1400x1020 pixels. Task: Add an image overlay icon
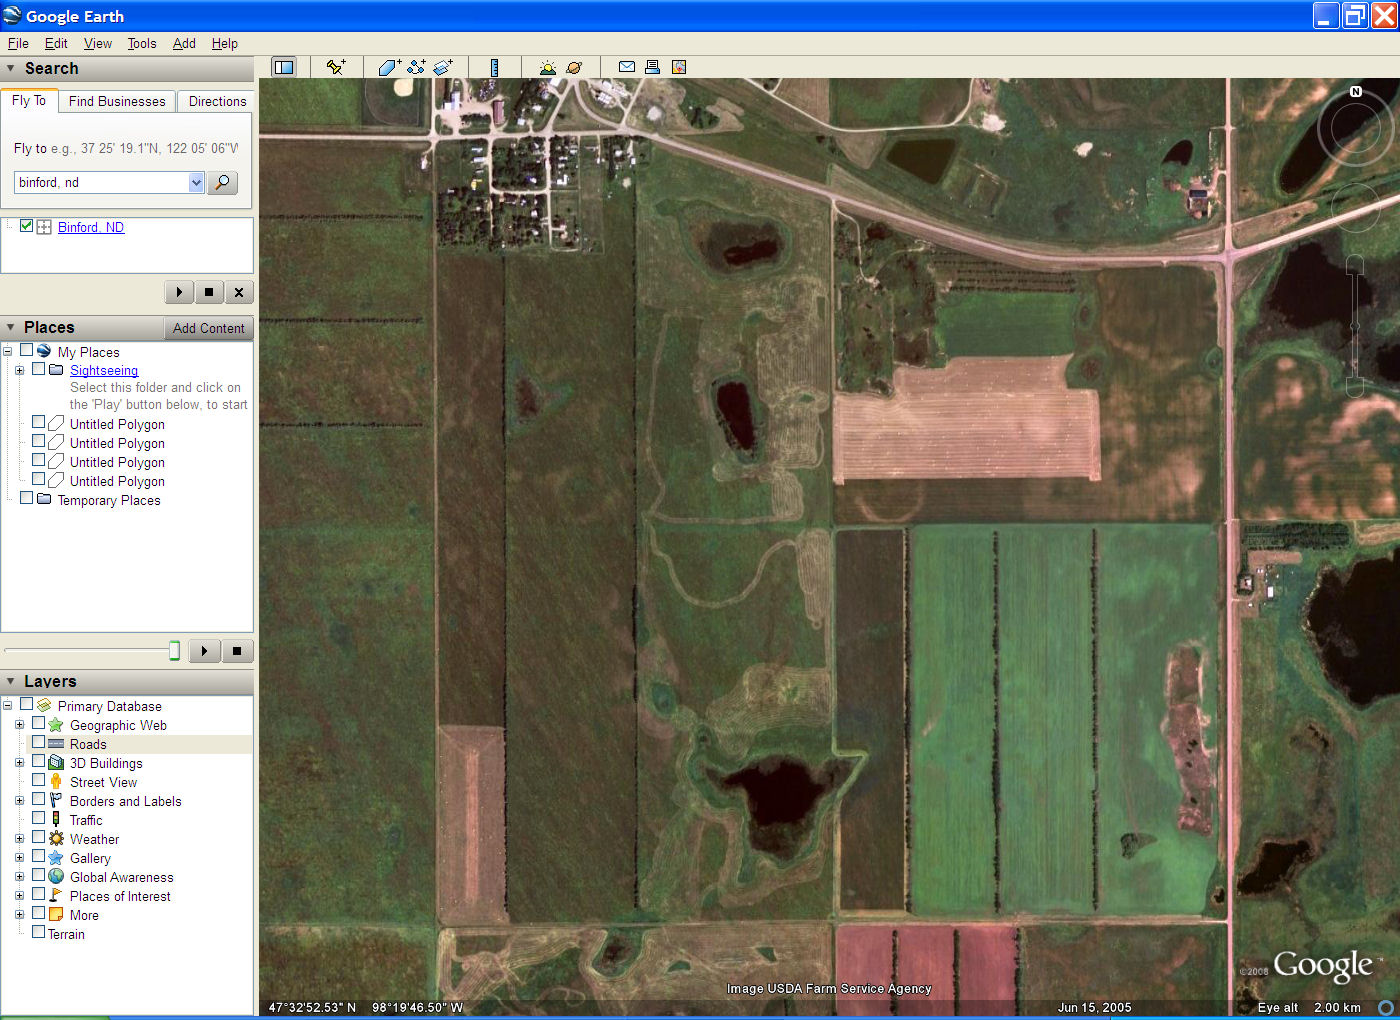click(x=443, y=67)
